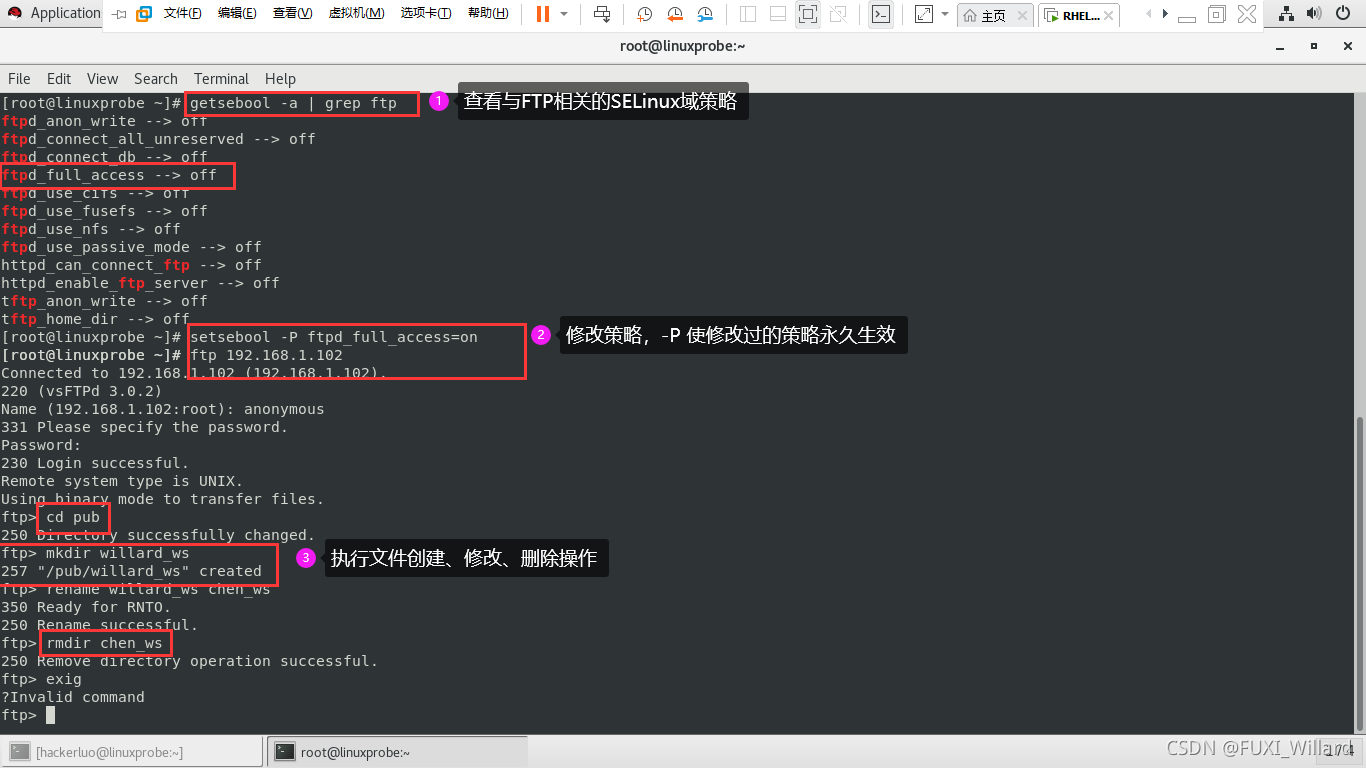Open the GNOME Applications menu
1366x768 pixels.
pyautogui.click(x=55, y=13)
